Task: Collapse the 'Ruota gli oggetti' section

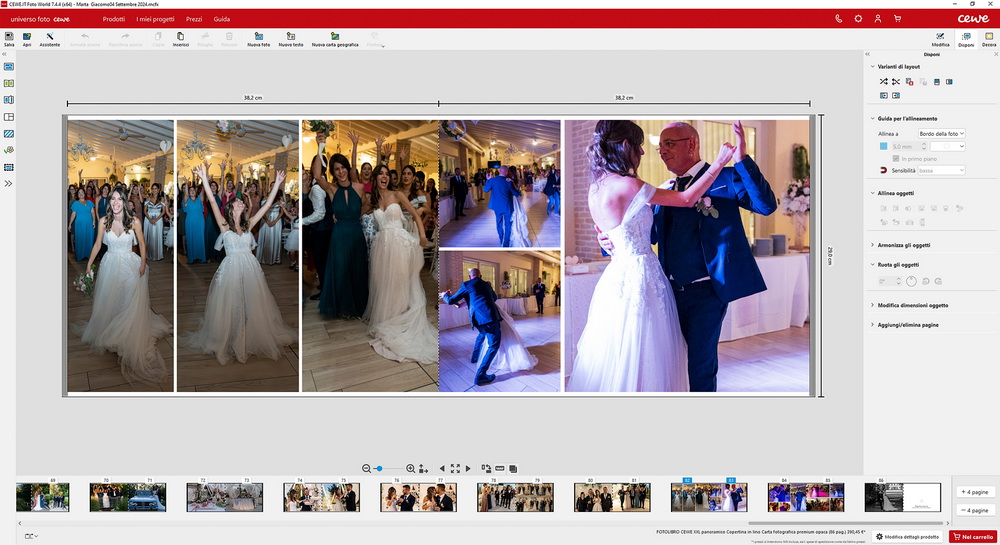Action: [872, 265]
